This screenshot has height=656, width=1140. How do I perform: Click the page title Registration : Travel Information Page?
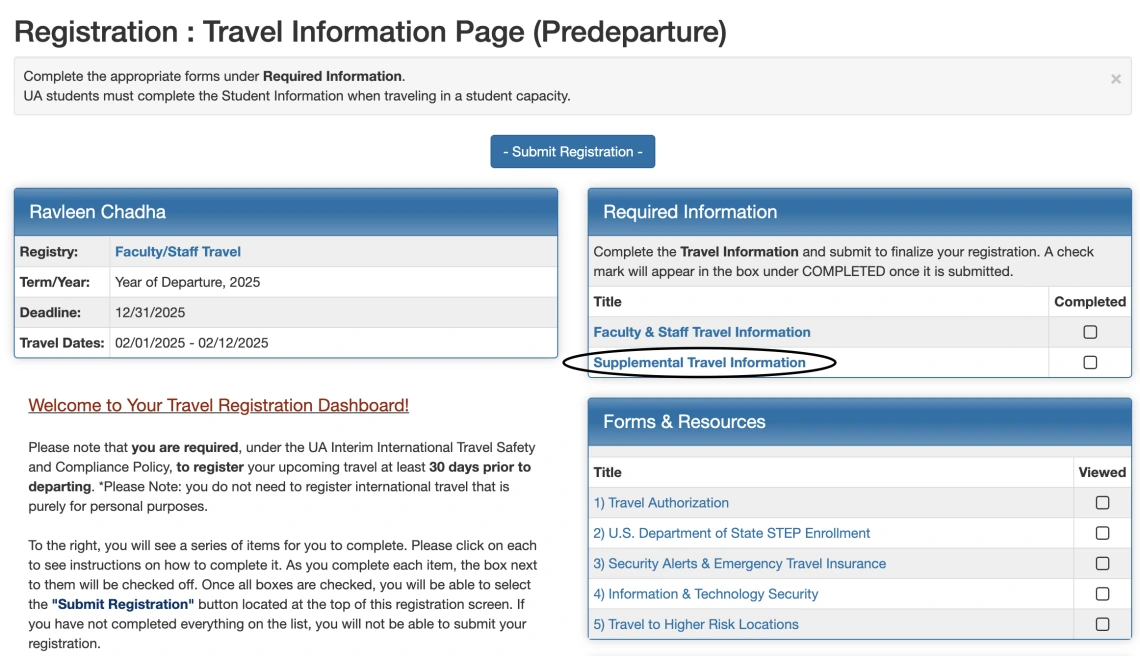[x=370, y=32]
